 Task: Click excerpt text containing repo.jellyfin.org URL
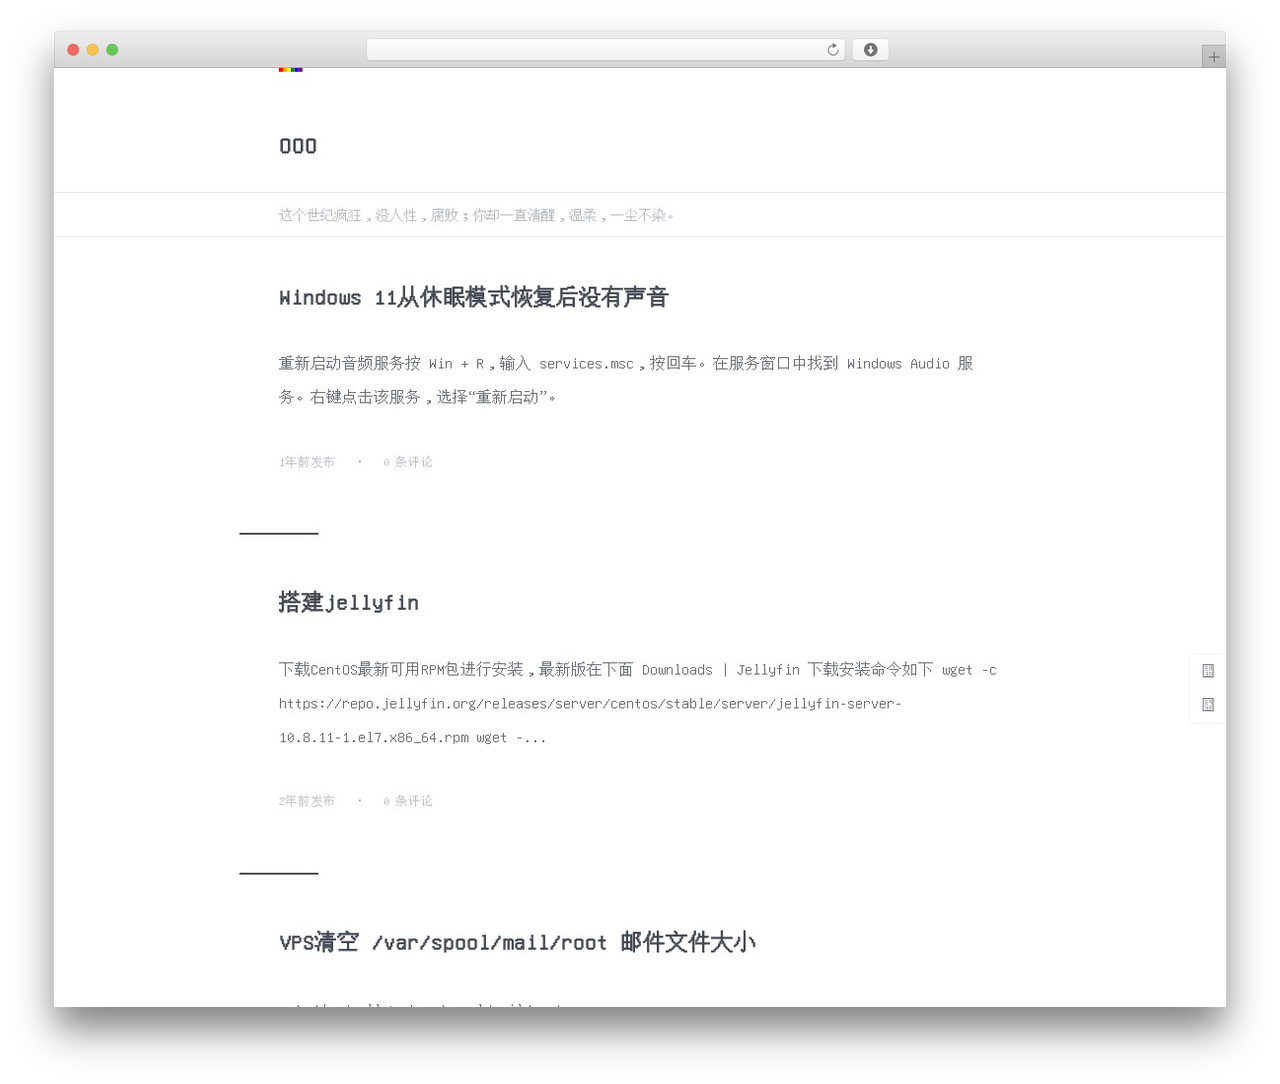638,703
